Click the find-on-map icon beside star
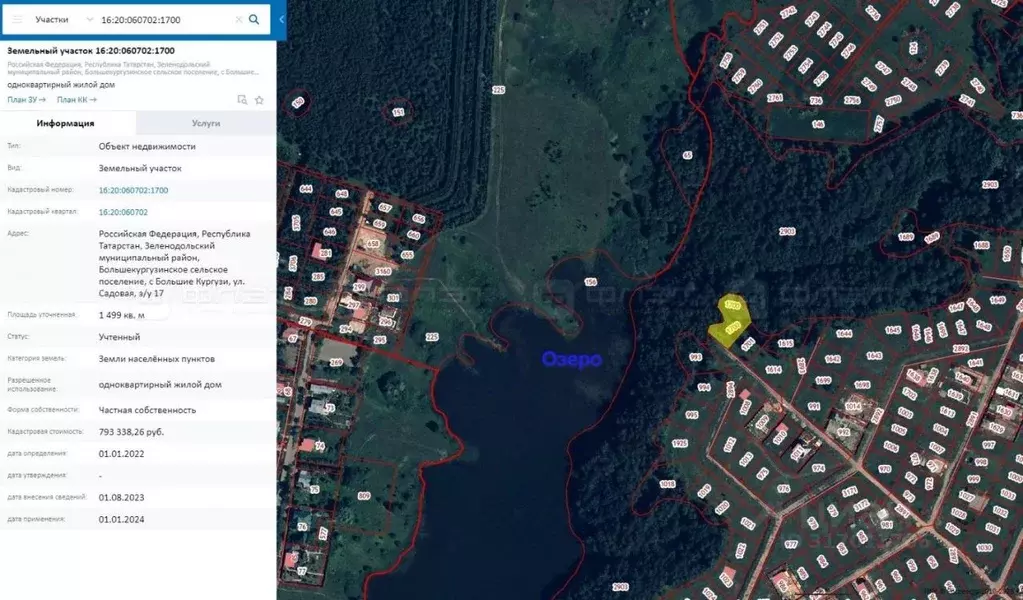 [242, 100]
